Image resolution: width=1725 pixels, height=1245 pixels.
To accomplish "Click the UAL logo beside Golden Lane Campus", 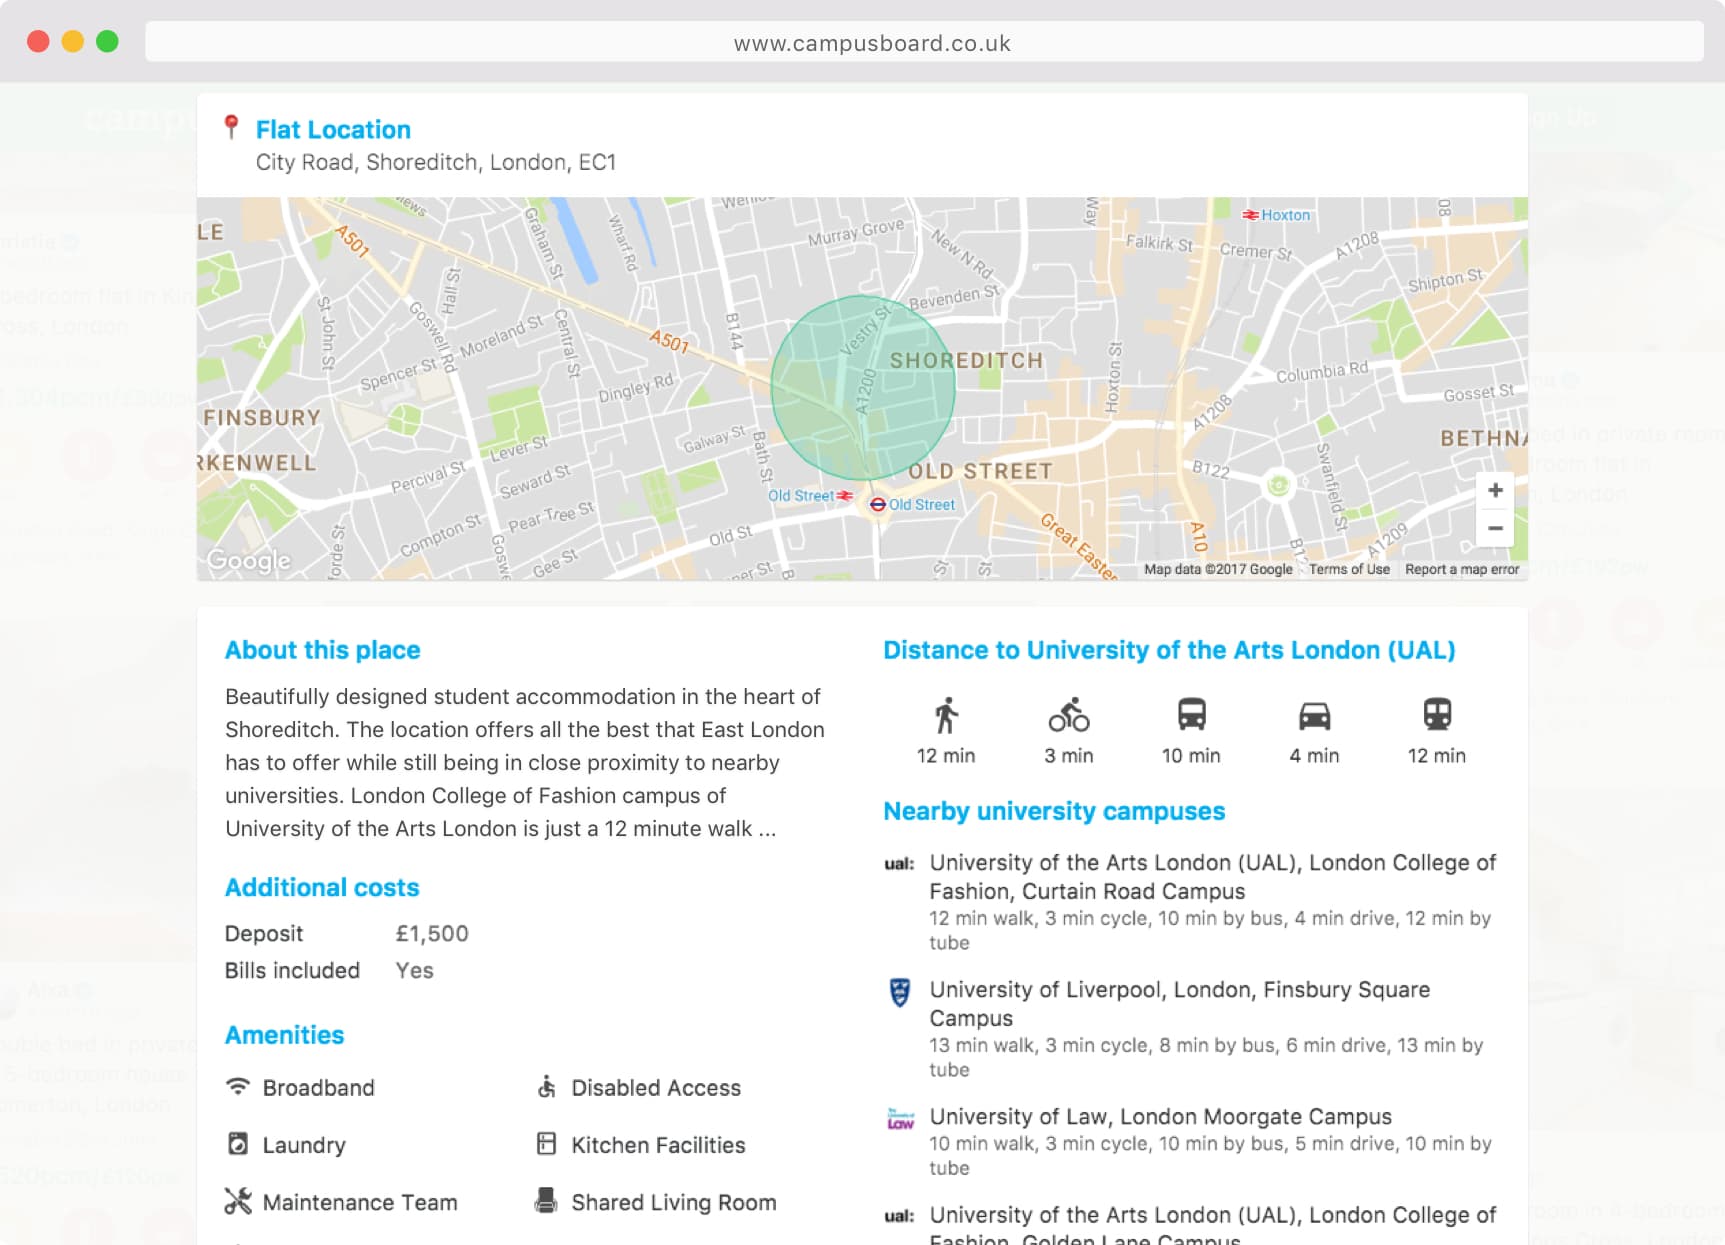I will (899, 1216).
